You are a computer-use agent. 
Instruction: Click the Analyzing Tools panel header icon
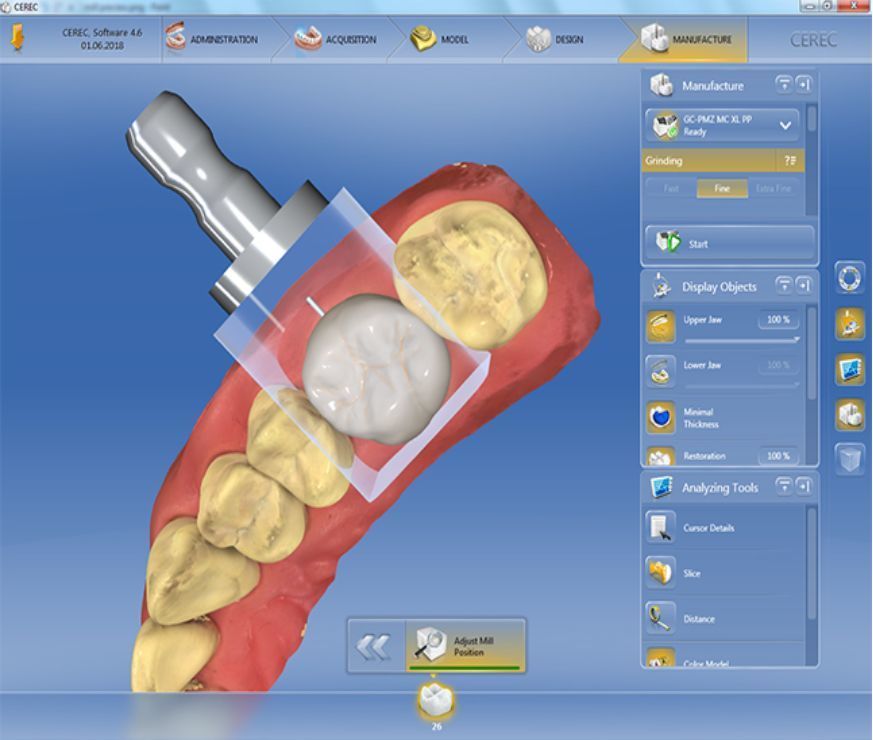point(661,487)
